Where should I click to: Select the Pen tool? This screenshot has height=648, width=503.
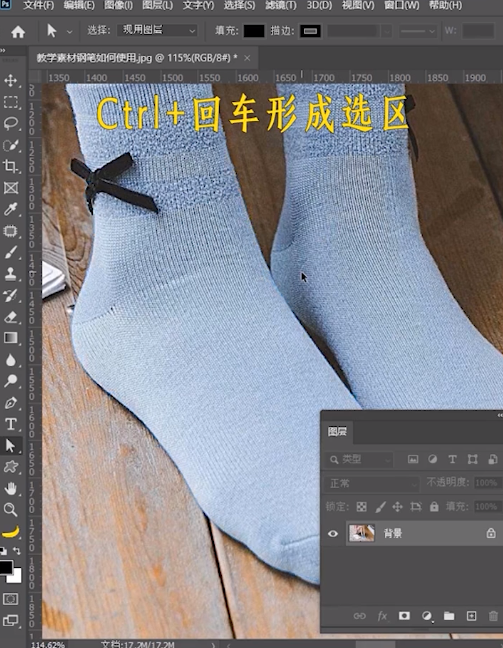(11, 403)
